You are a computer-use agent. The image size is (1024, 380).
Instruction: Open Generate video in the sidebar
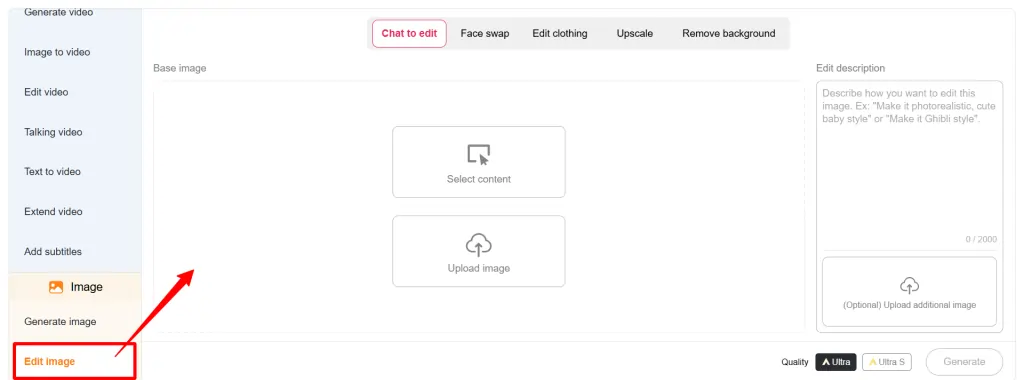click(x=59, y=12)
